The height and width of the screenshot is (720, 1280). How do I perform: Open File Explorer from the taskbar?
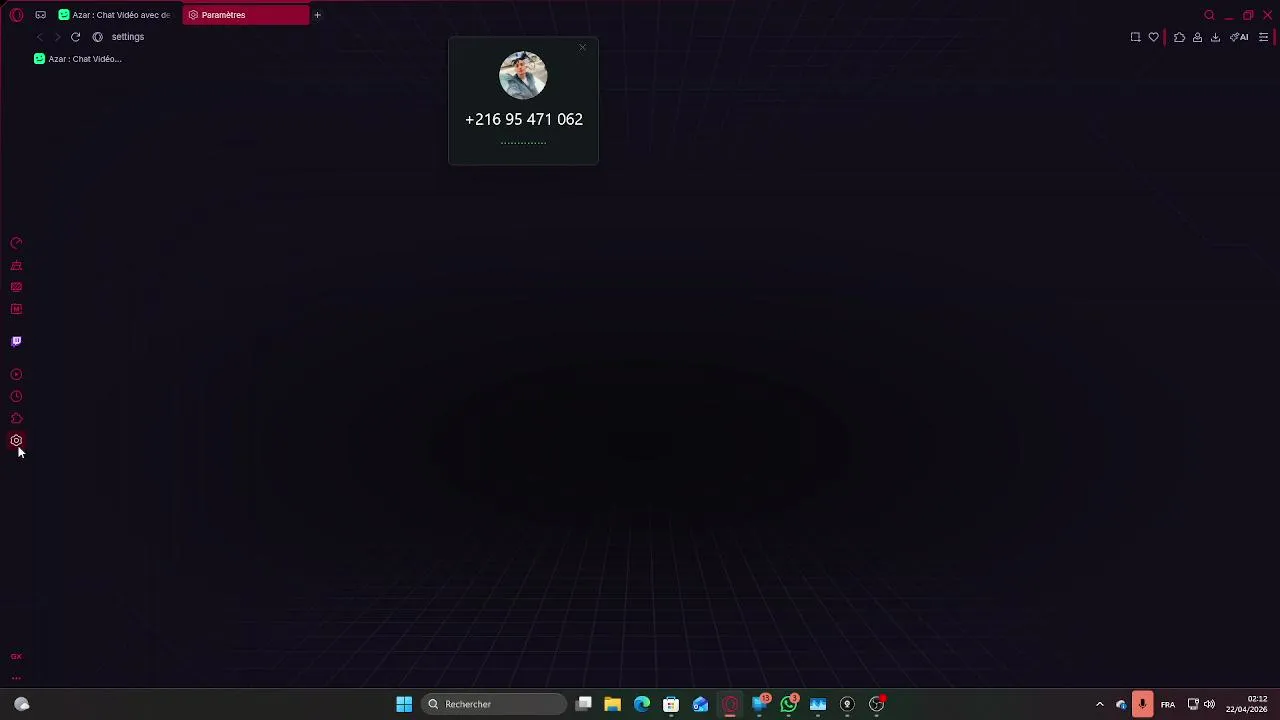click(613, 704)
